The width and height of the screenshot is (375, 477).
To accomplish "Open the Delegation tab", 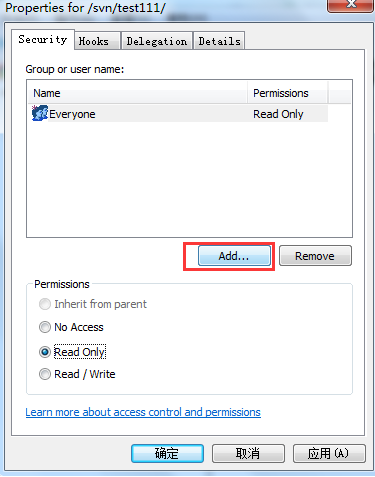I will [157, 41].
